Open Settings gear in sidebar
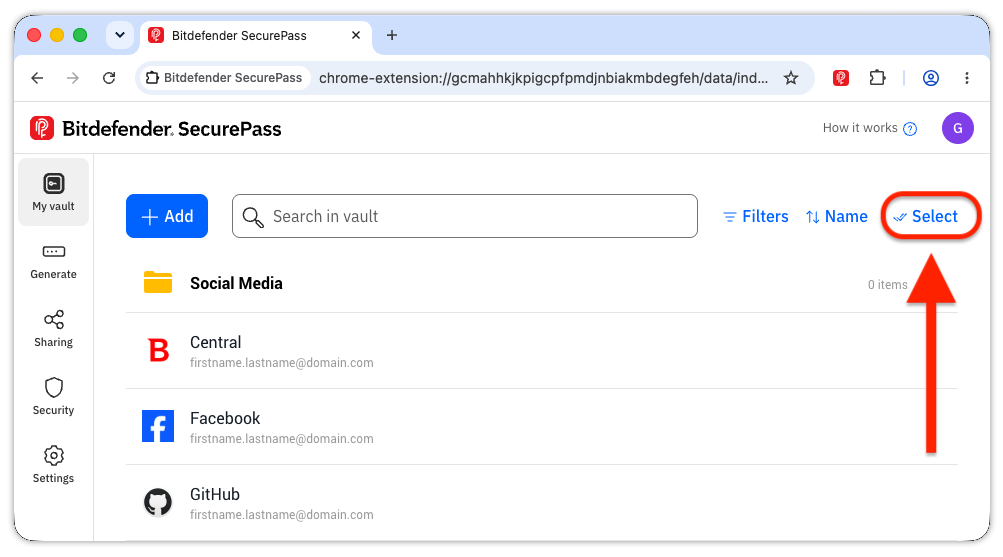This screenshot has height=557, width=1003. [x=54, y=465]
